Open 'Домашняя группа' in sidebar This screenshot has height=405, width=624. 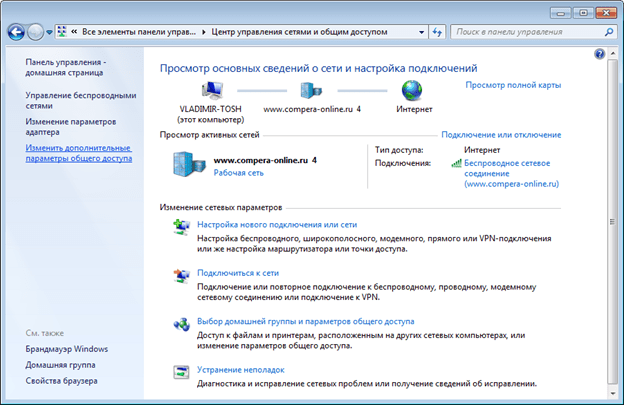60,365
